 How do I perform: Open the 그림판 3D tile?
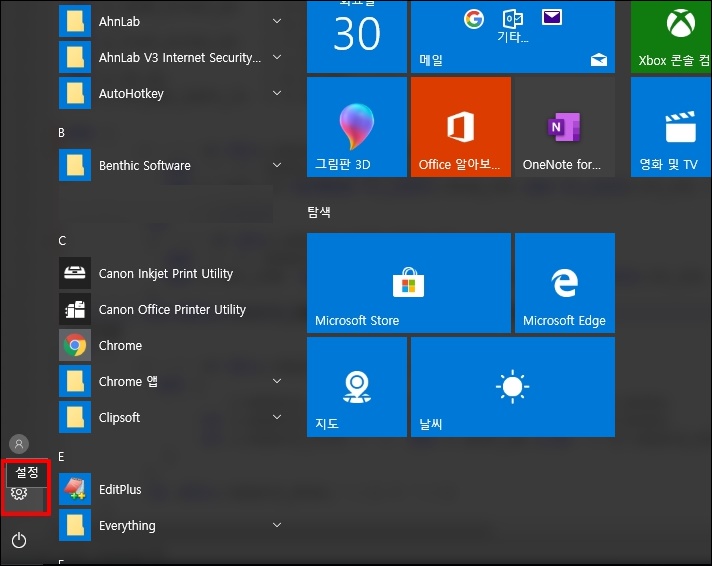[357, 127]
